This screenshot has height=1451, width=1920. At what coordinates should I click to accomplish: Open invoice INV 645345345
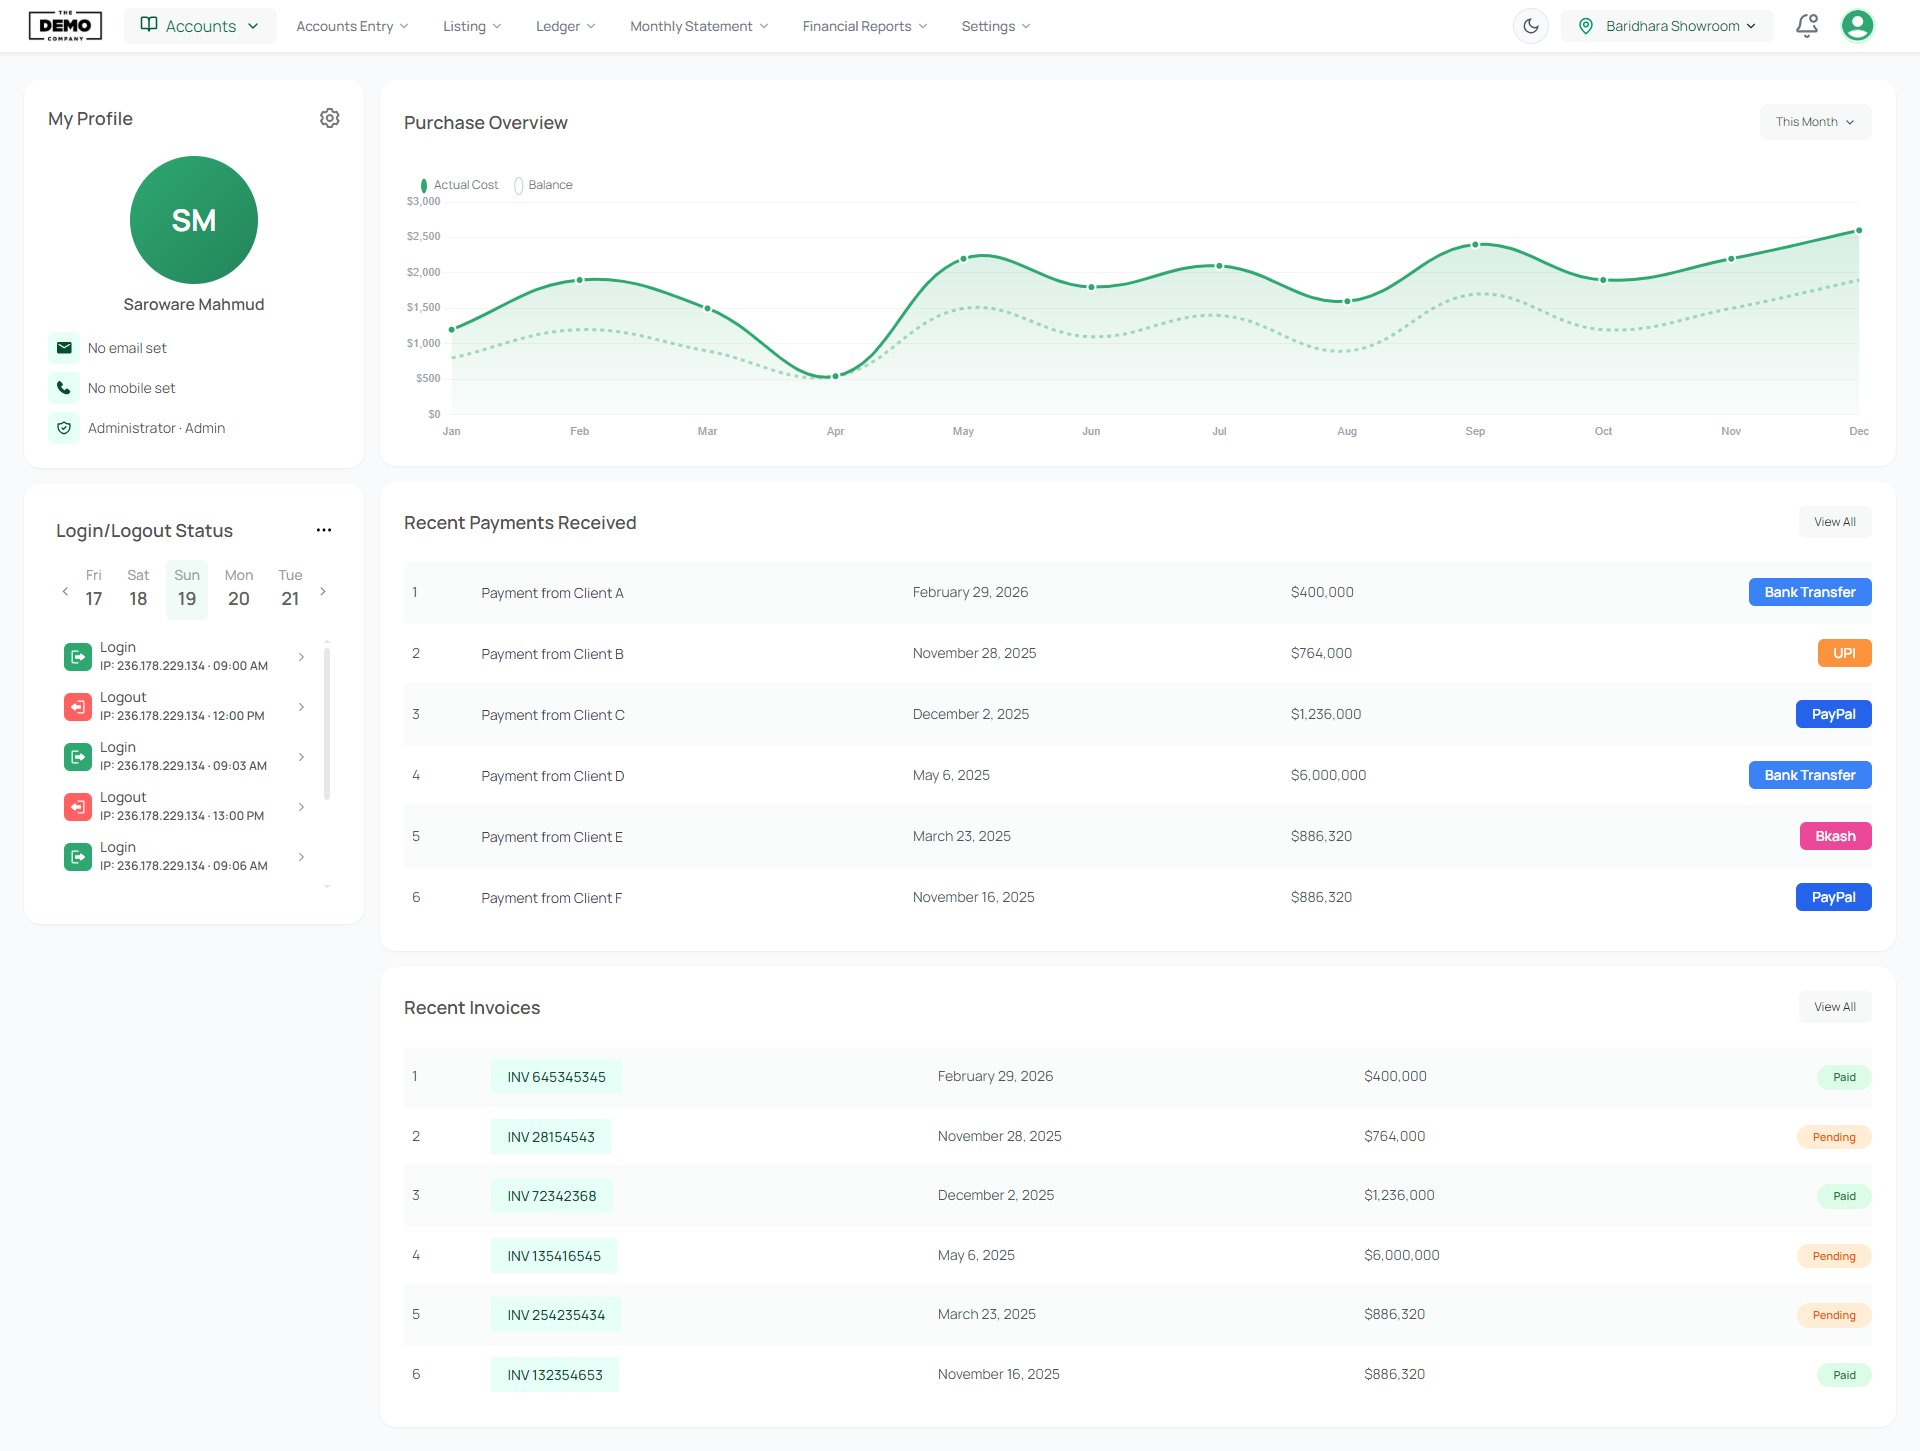pos(556,1077)
